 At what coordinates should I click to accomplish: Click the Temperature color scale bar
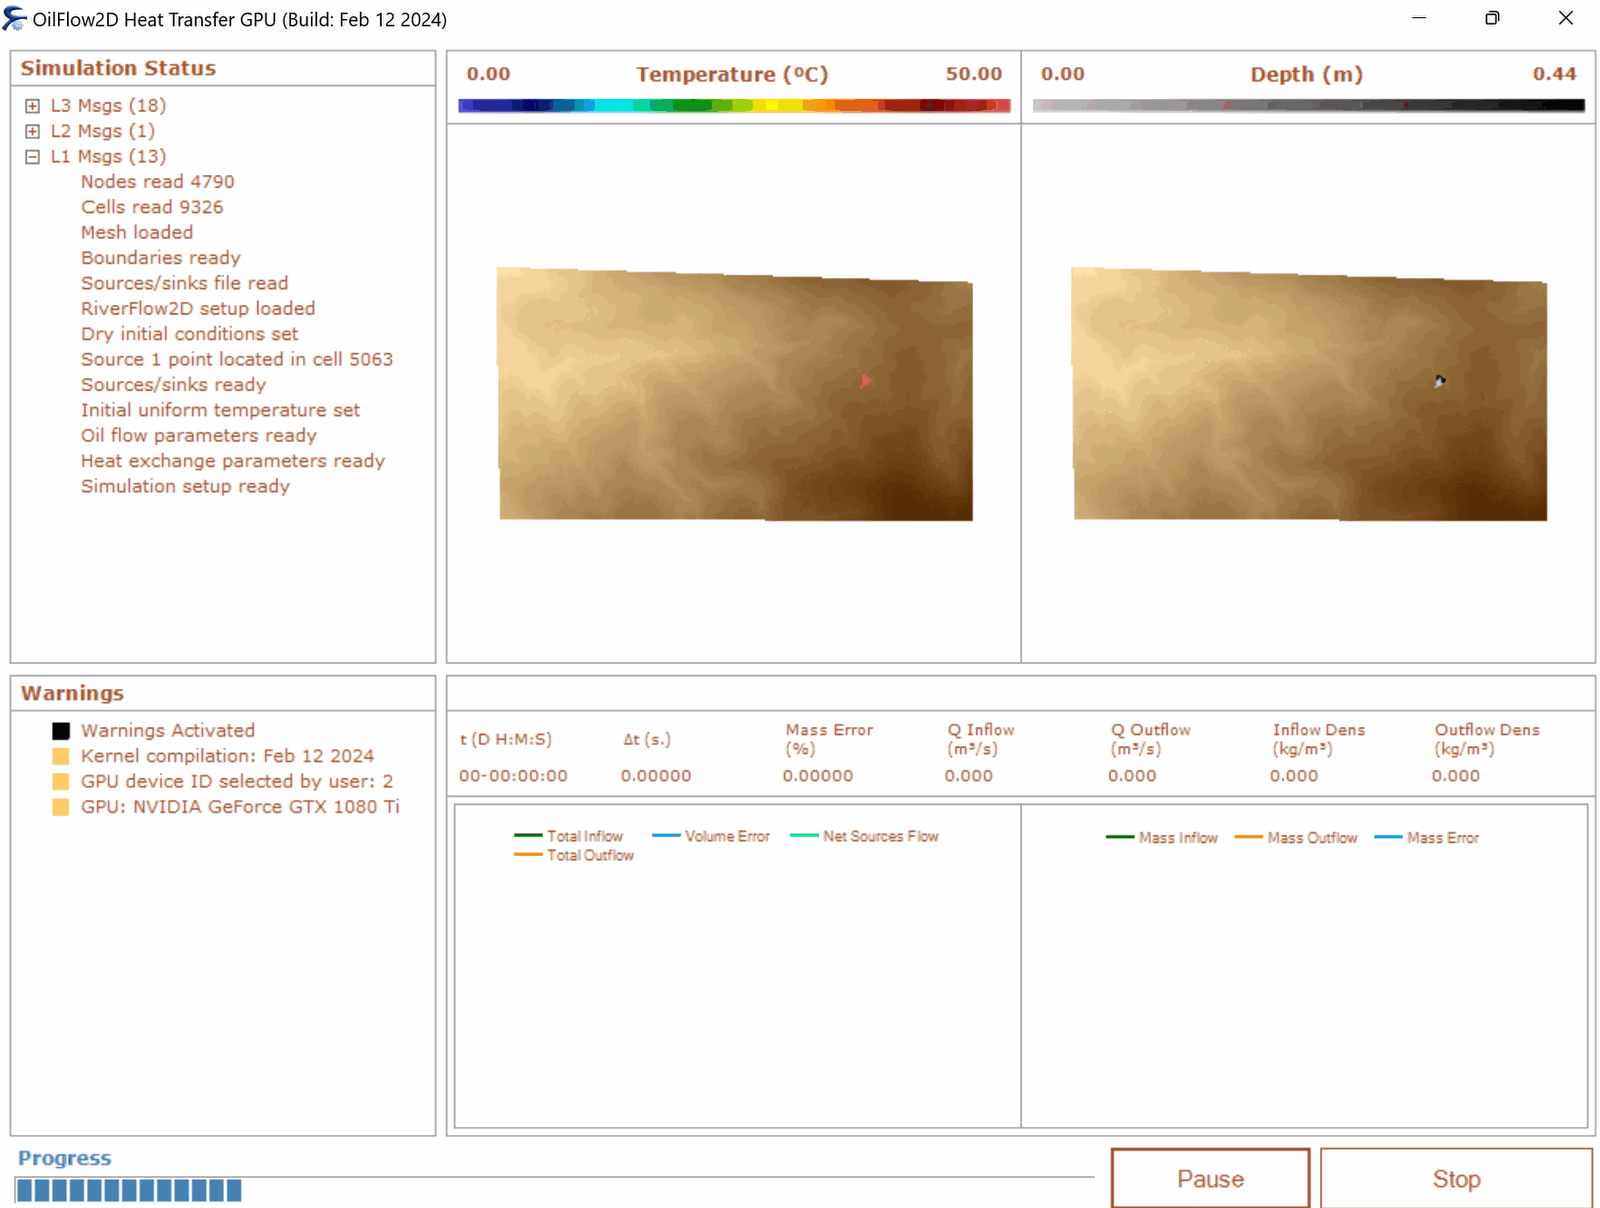click(734, 105)
